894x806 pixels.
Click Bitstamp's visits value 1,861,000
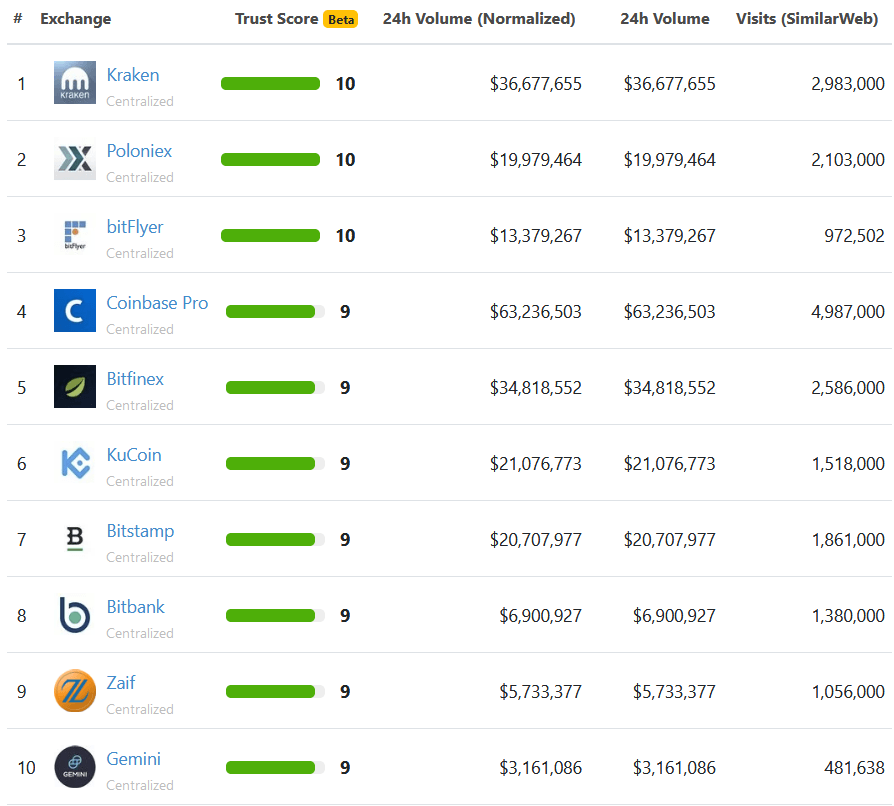pos(848,540)
